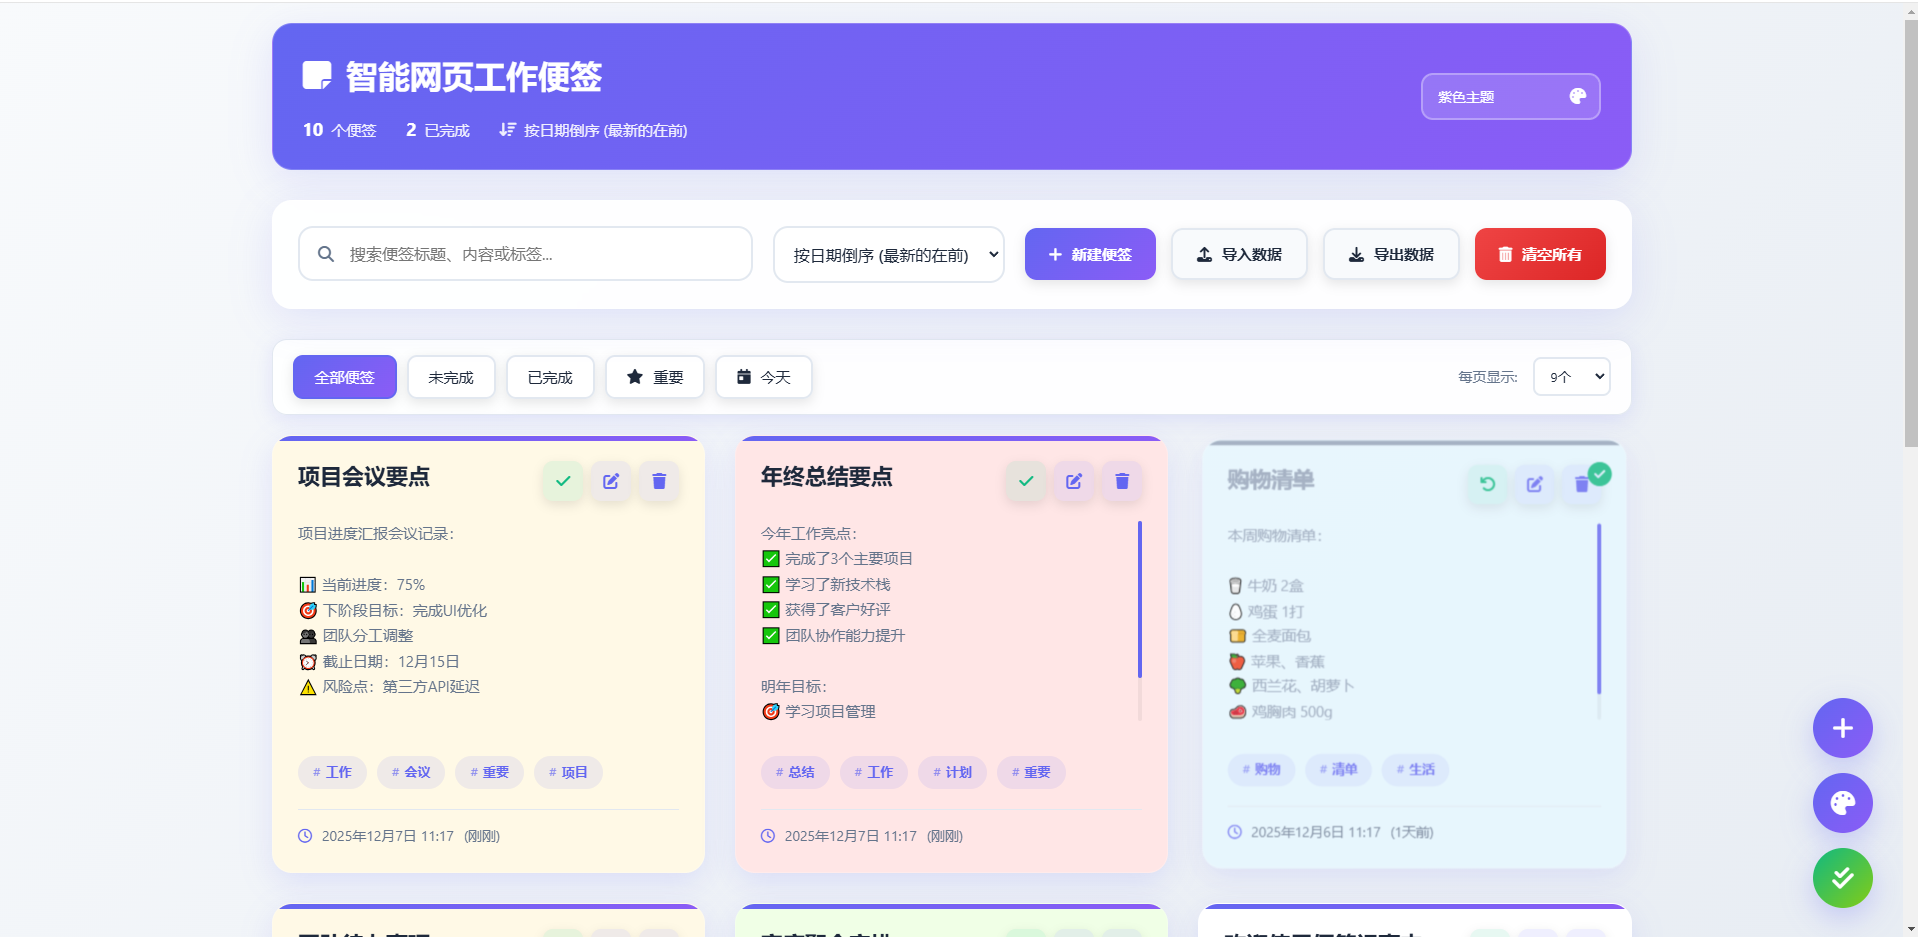Viewport: 1918px width, 937px height.
Task: Switch to the 未完成 filter tab
Action: click(x=450, y=377)
